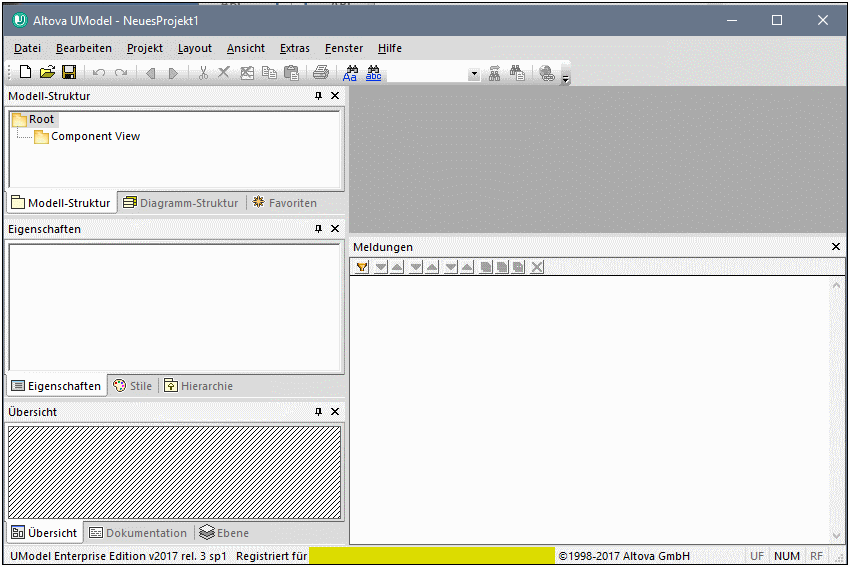Toggle pin on Modell-Struktur panel
Screen dimensions: 850x567
319,96
